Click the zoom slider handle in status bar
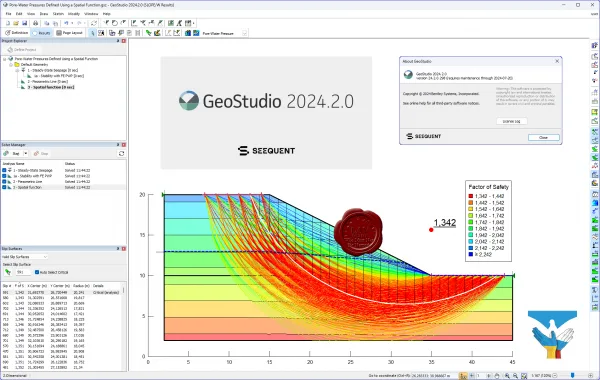Image resolution: width=600 pixels, height=380 pixels. coord(572,376)
